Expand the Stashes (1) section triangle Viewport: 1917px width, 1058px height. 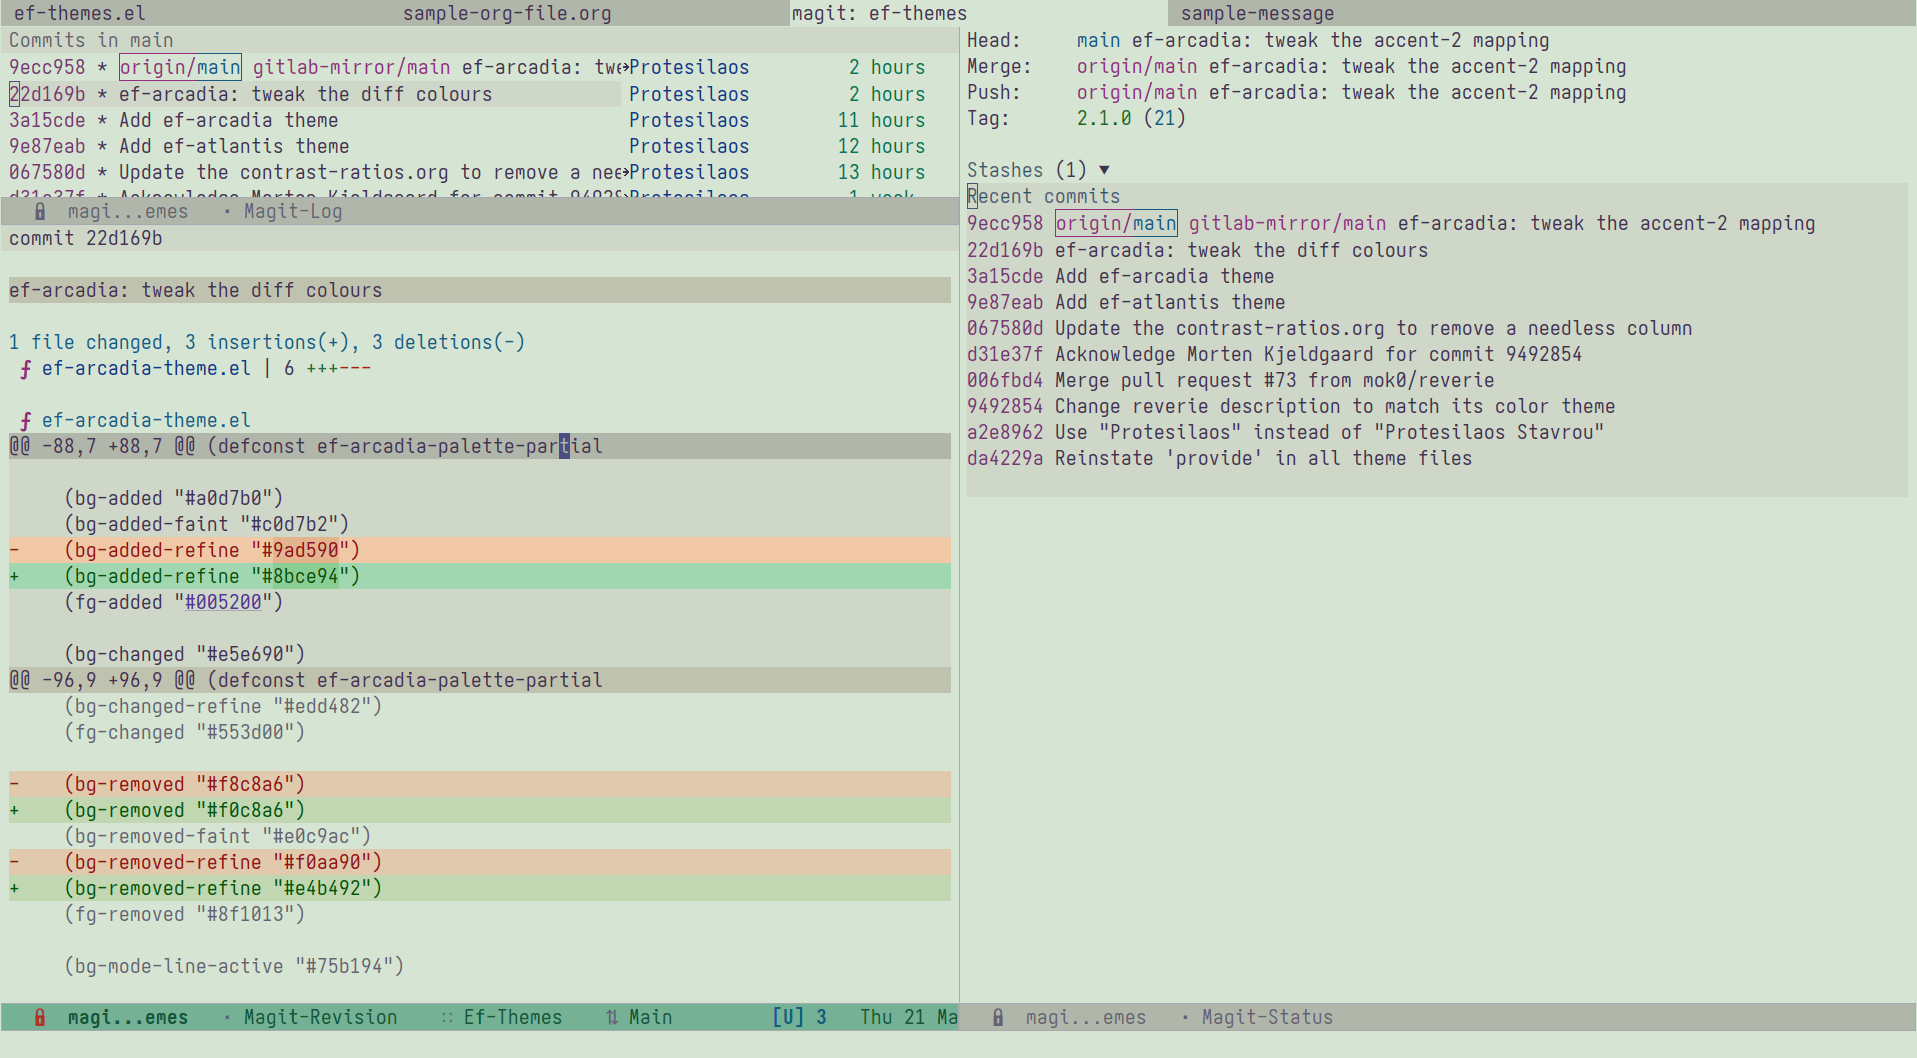pyautogui.click(x=1104, y=171)
